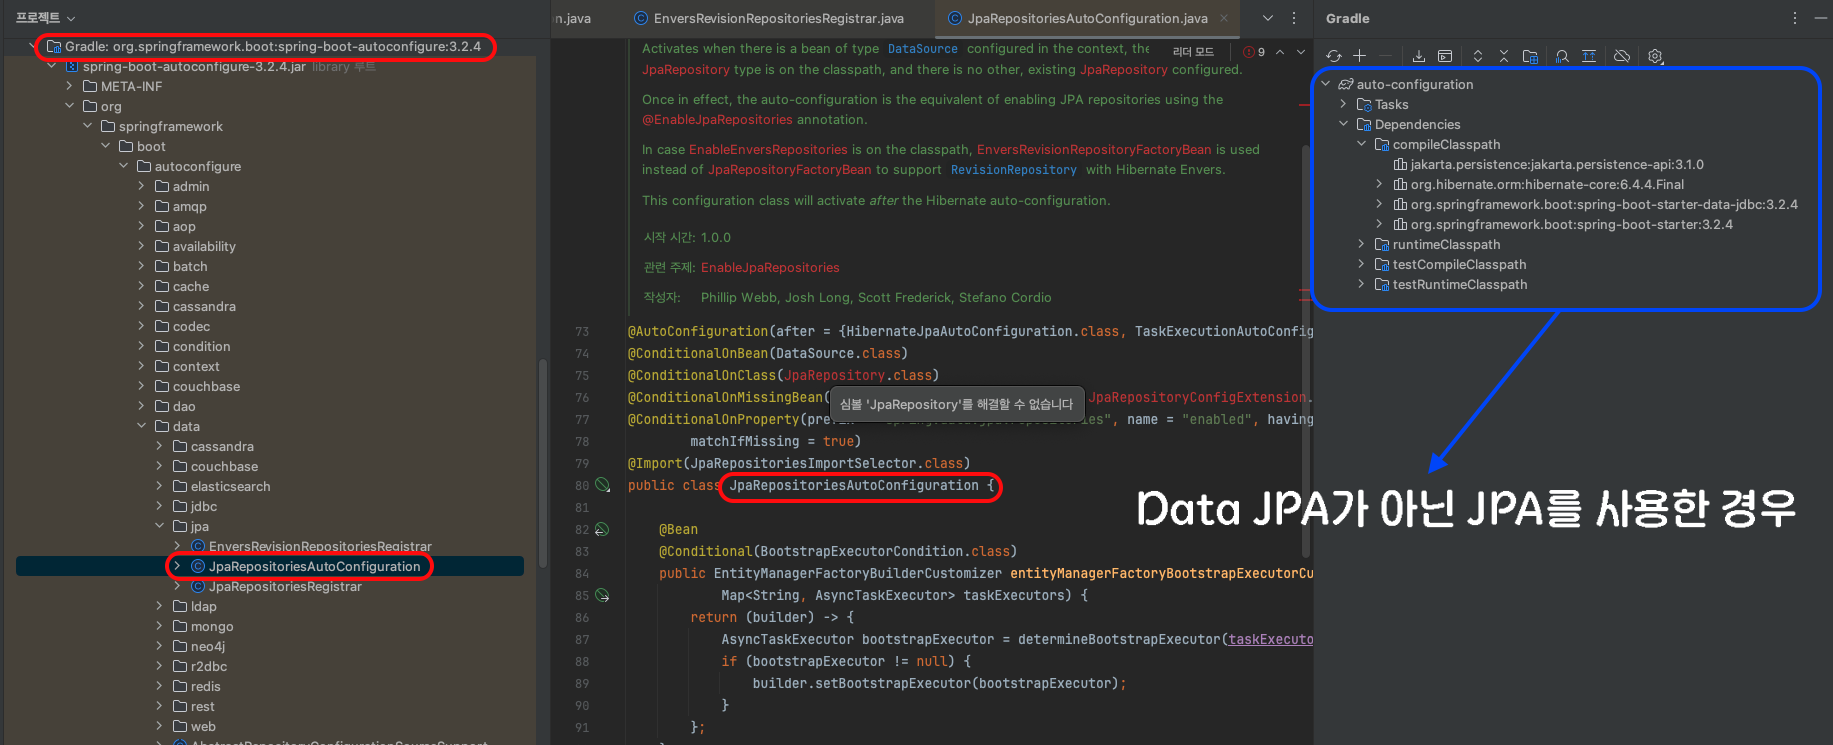Viewport: 1833px width, 745px height.
Task: Collapse the data folder in the project tree
Action: [141, 426]
